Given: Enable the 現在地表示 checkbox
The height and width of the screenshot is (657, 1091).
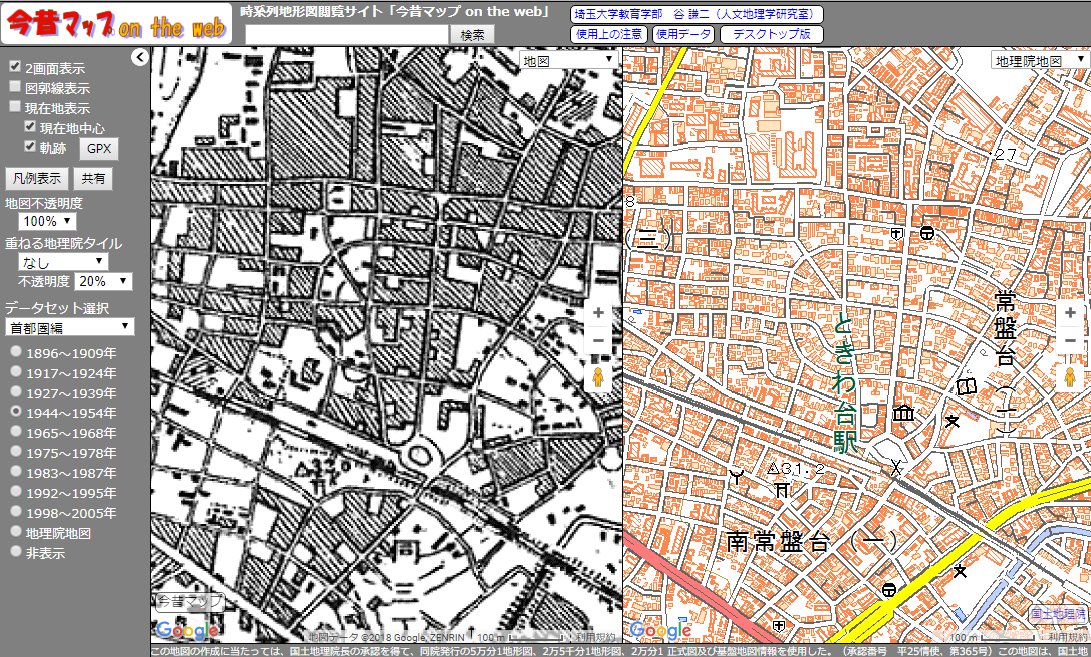Looking at the screenshot, I should (x=15, y=106).
